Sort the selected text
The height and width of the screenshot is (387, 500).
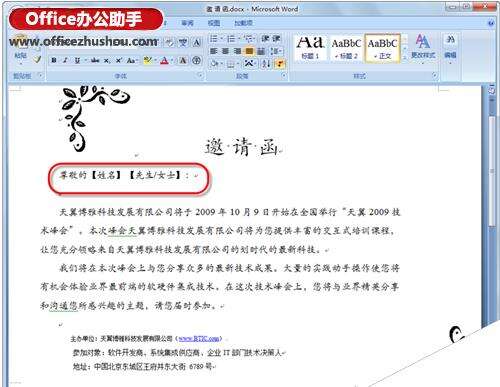pyautogui.click(x=266, y=63)
